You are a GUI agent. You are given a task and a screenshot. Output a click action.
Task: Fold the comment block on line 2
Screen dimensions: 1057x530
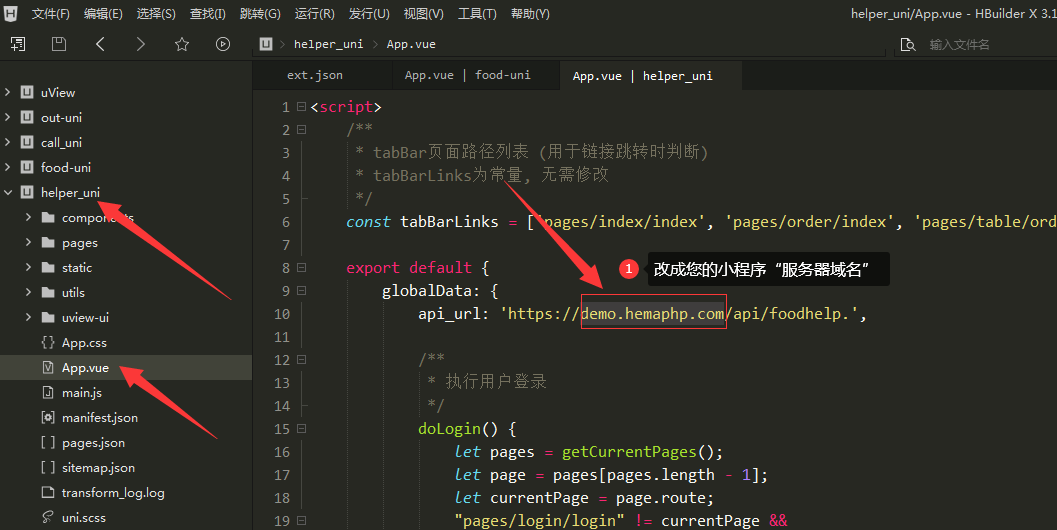301,129
